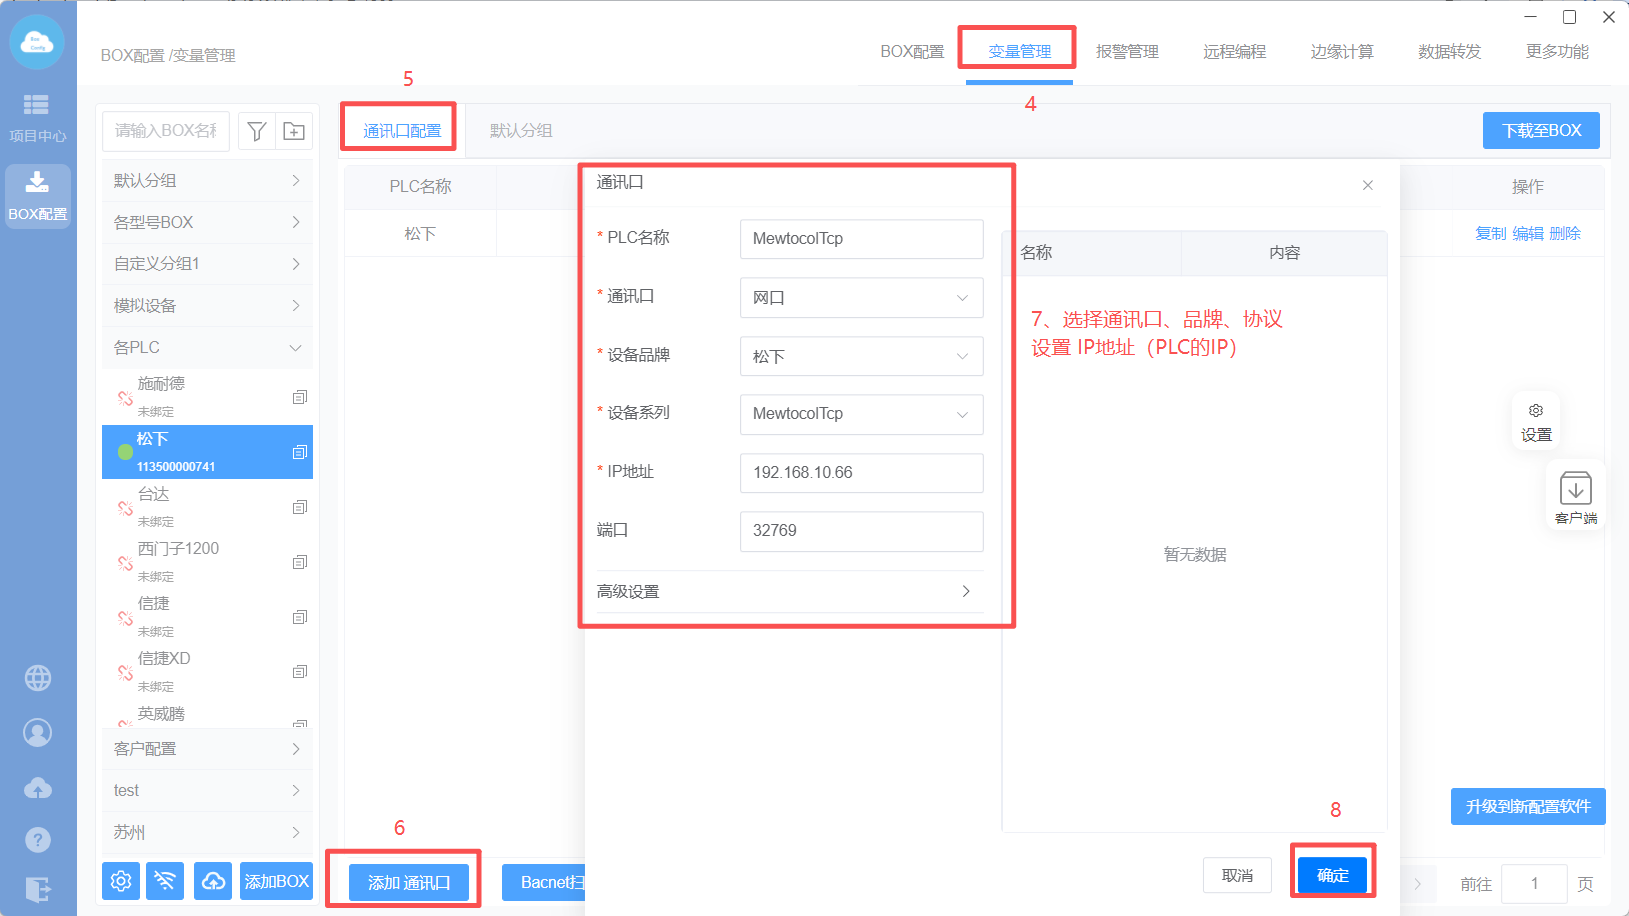Click the offline Wi-Fi icon button

tap(165, 881)
